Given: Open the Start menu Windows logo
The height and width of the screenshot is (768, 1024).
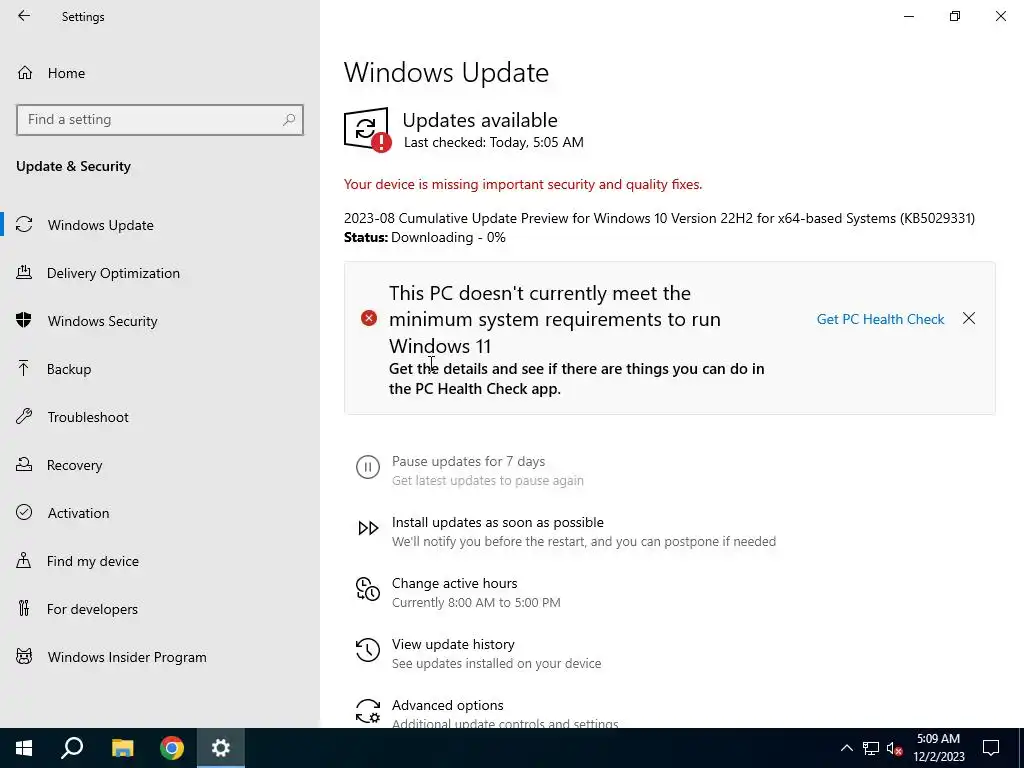Looking at the screenshot, I should click(x=24, y=748).
